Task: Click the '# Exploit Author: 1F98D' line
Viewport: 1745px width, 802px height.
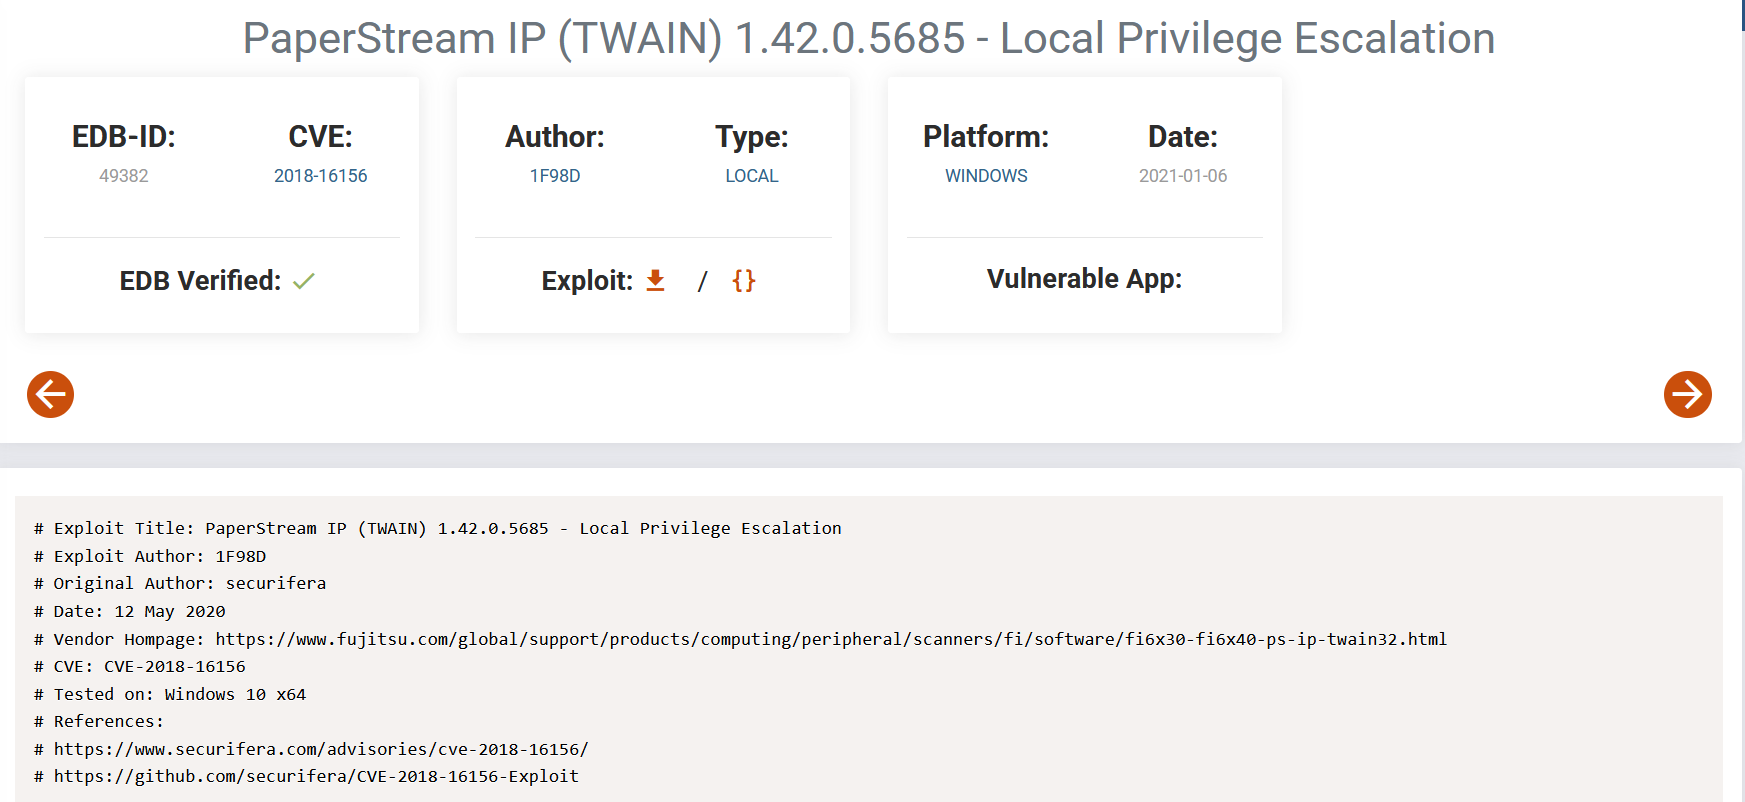Action: coord(150,556)
